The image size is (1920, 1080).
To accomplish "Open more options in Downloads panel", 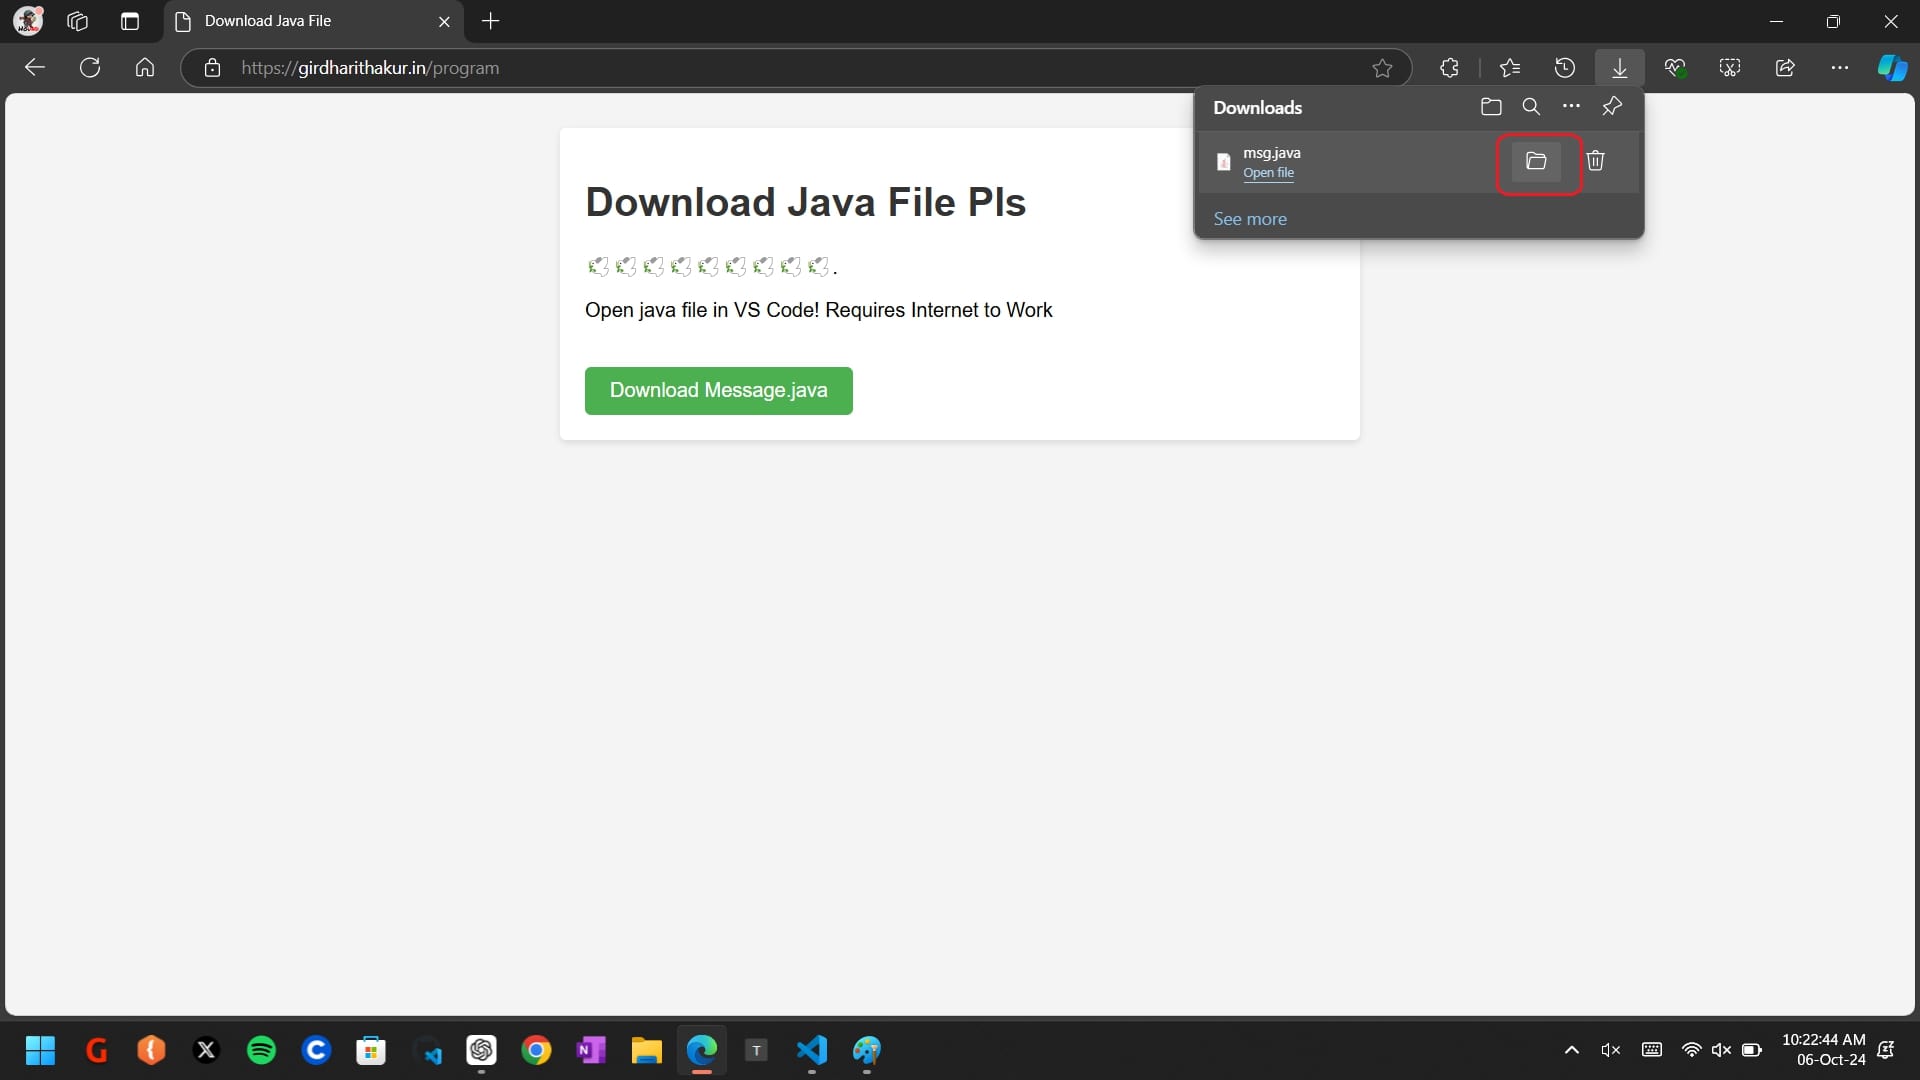I will tap(1571, 107).
